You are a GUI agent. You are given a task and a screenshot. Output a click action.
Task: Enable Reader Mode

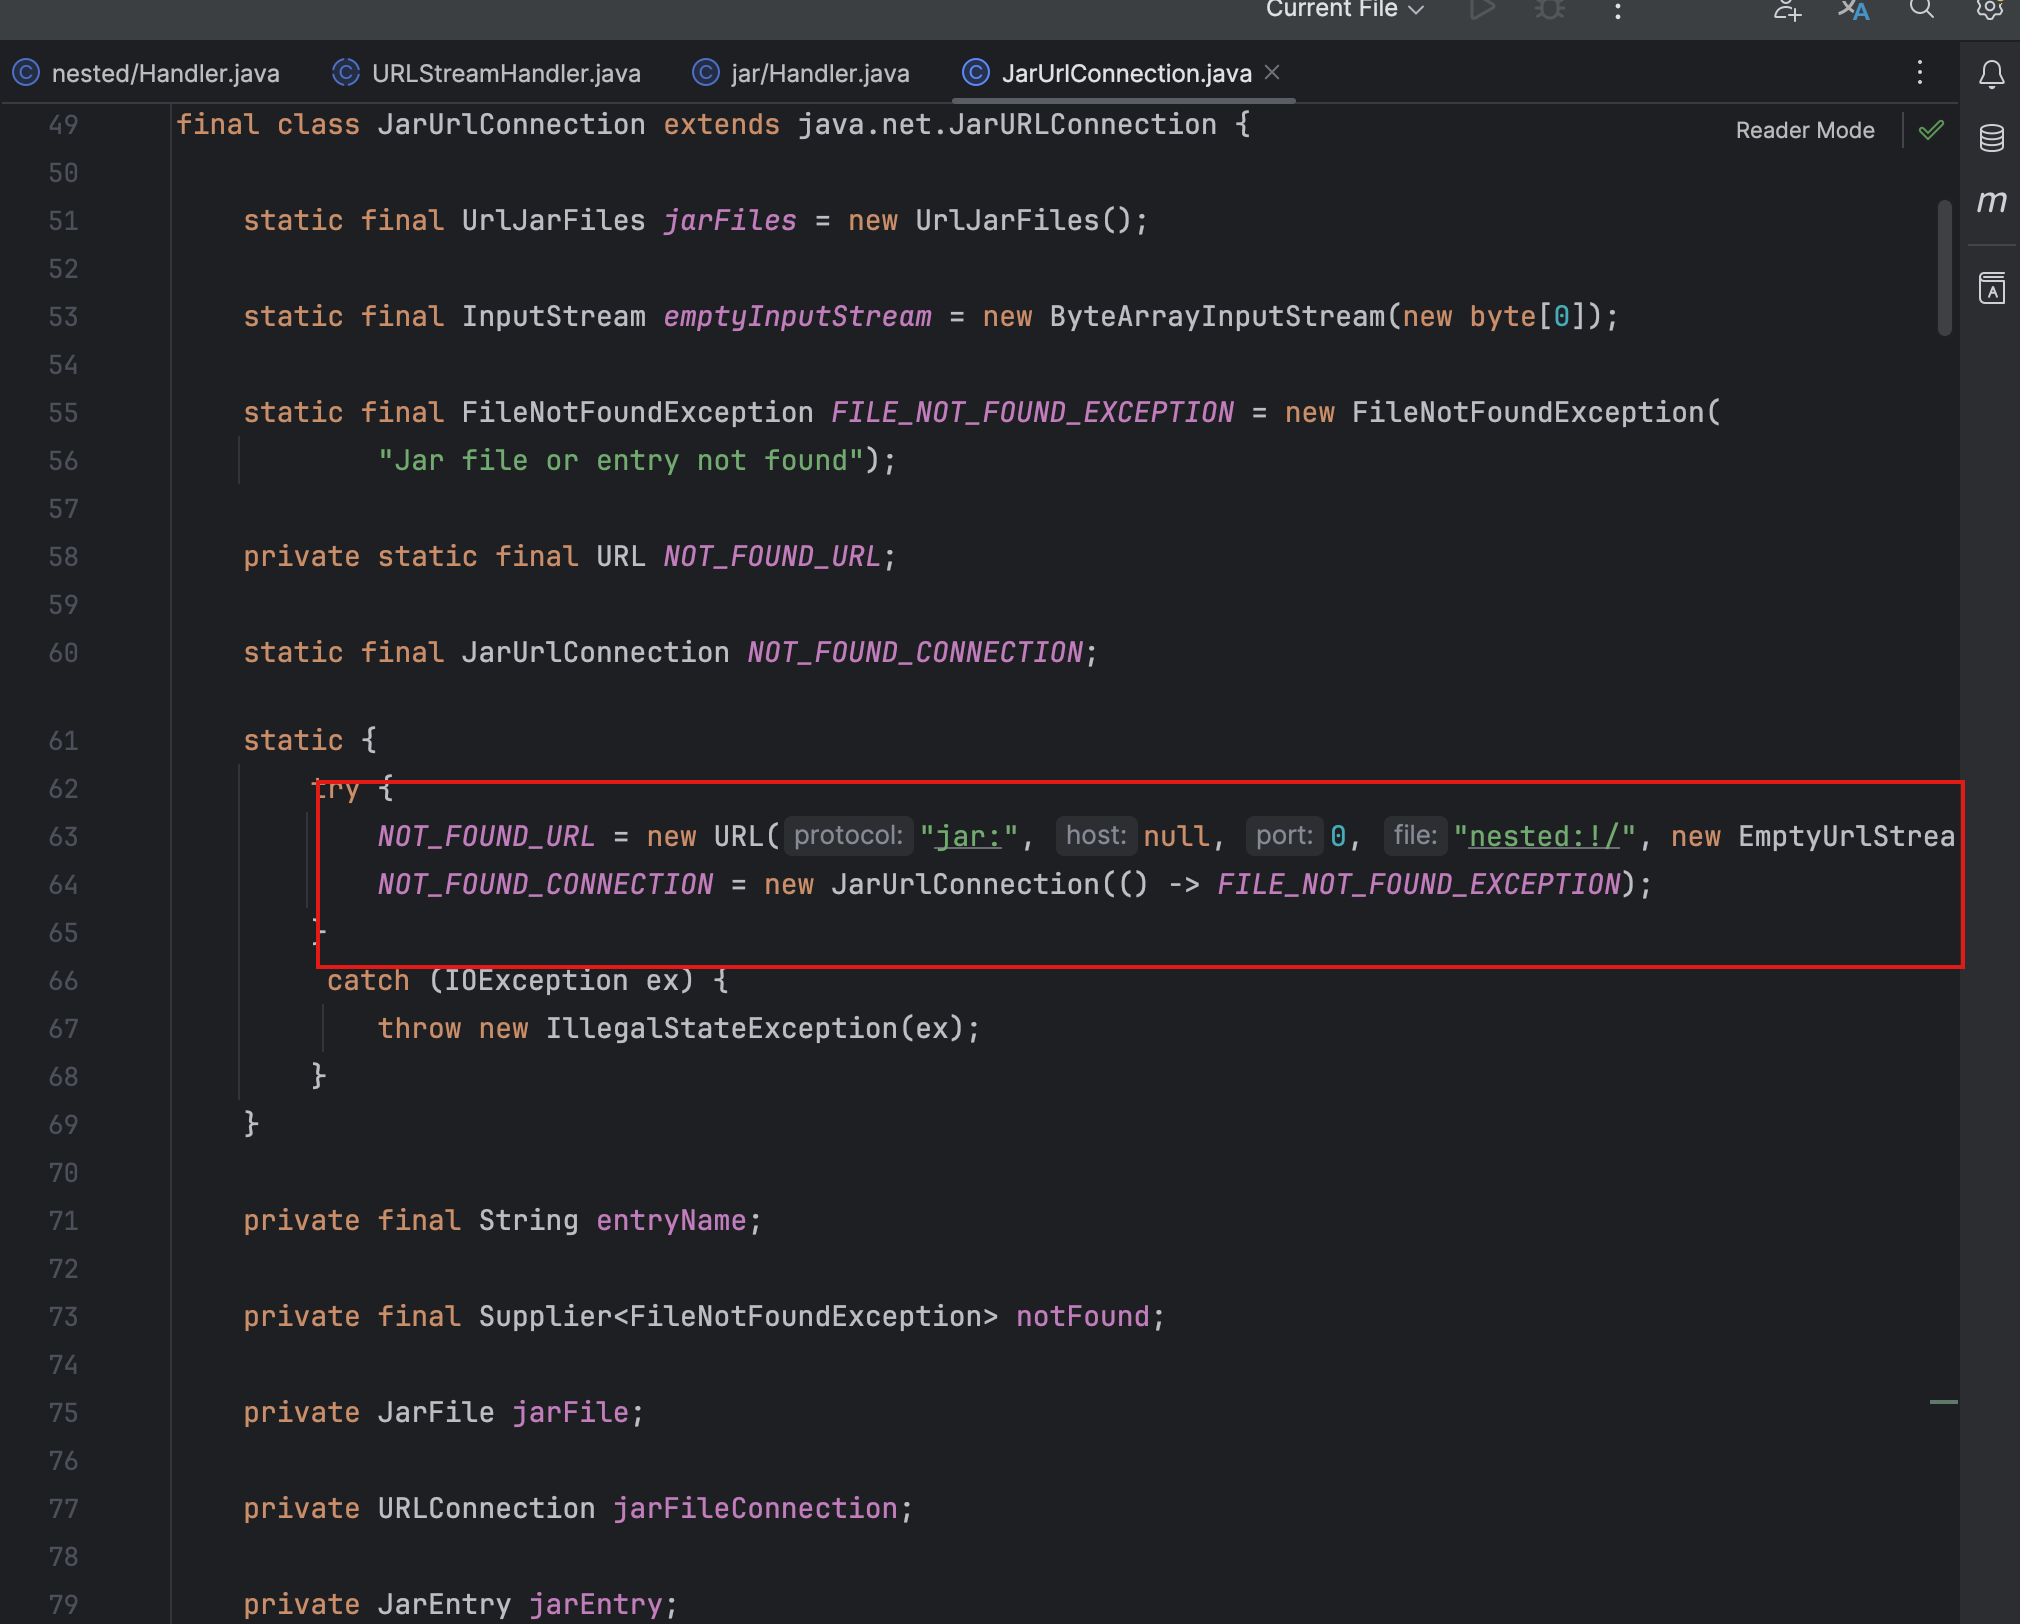(1804, 130)
